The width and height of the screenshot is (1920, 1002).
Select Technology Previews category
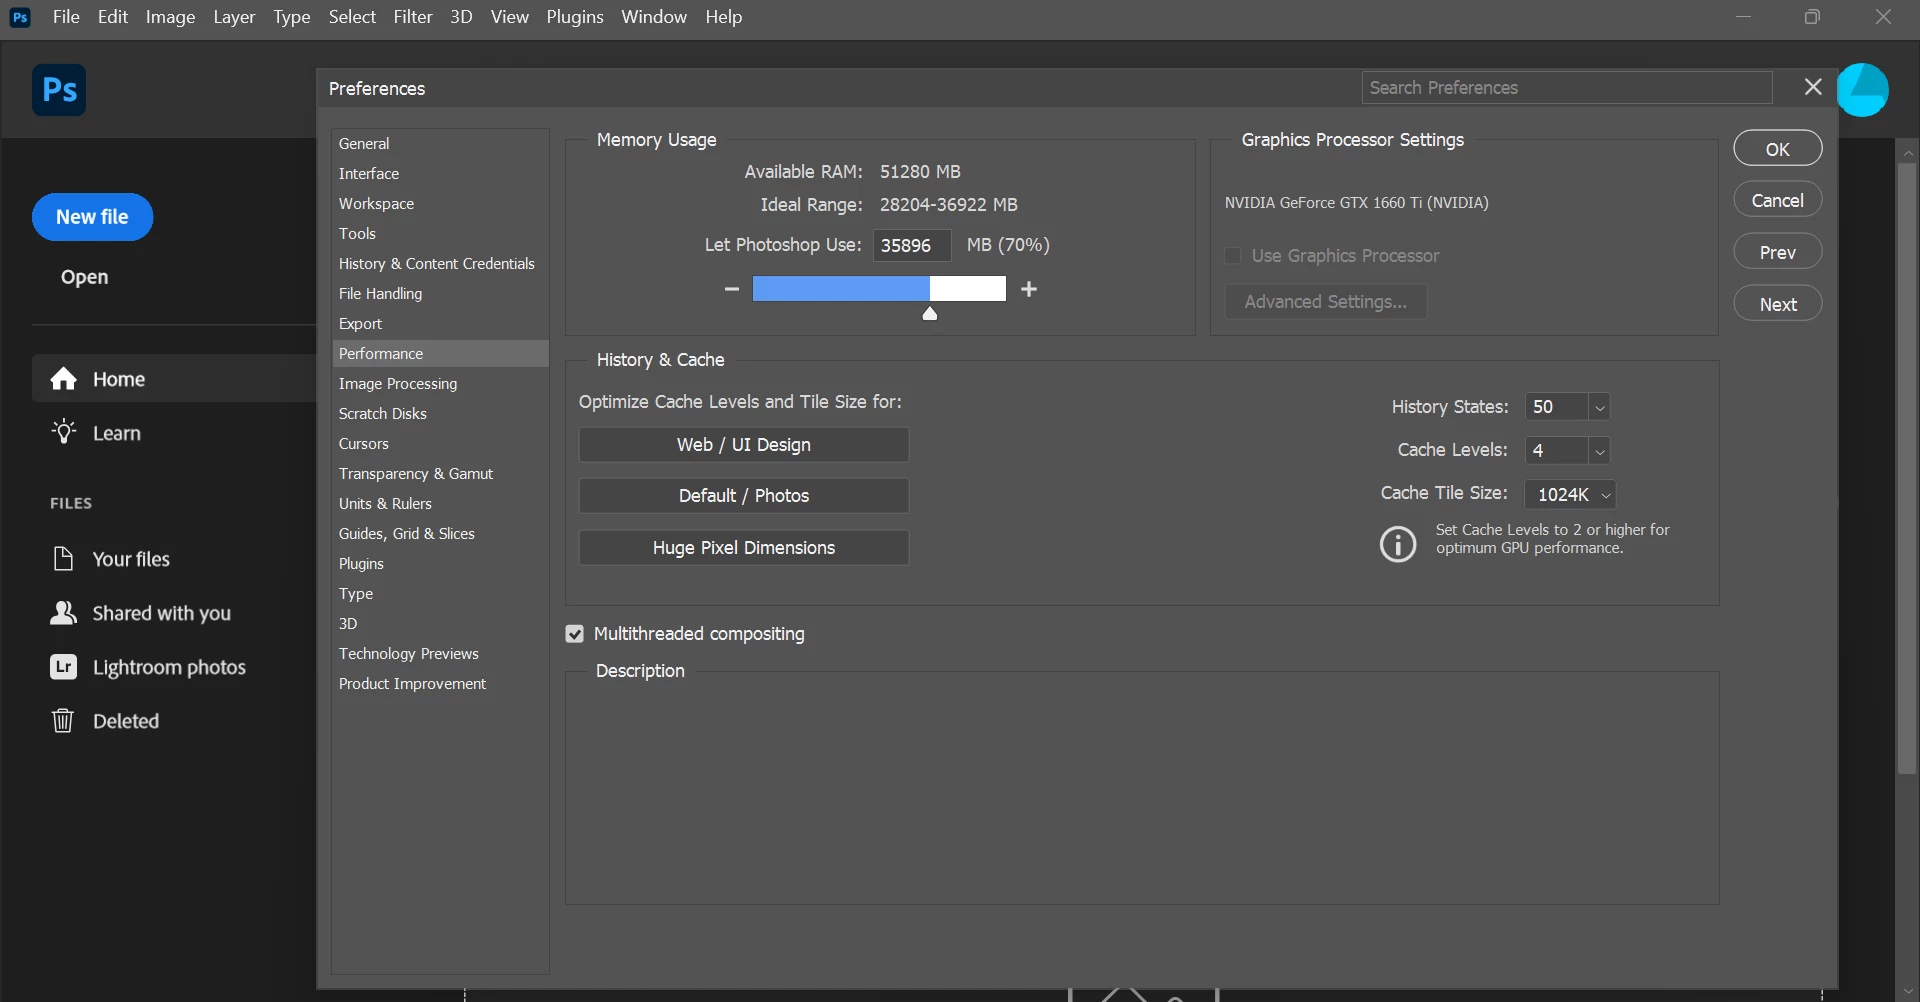440,654
